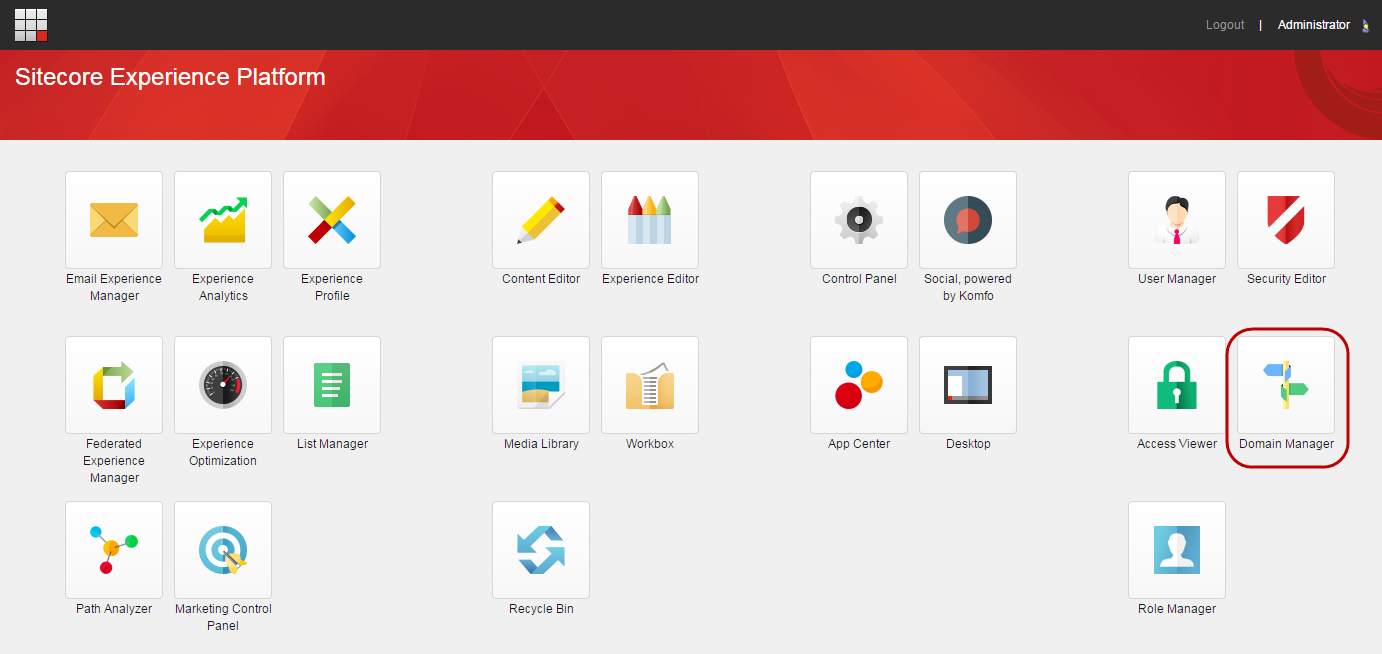The height and width of the screenshot is (654, 1382).
Task: Open the Content Editor
Action: 540,219
